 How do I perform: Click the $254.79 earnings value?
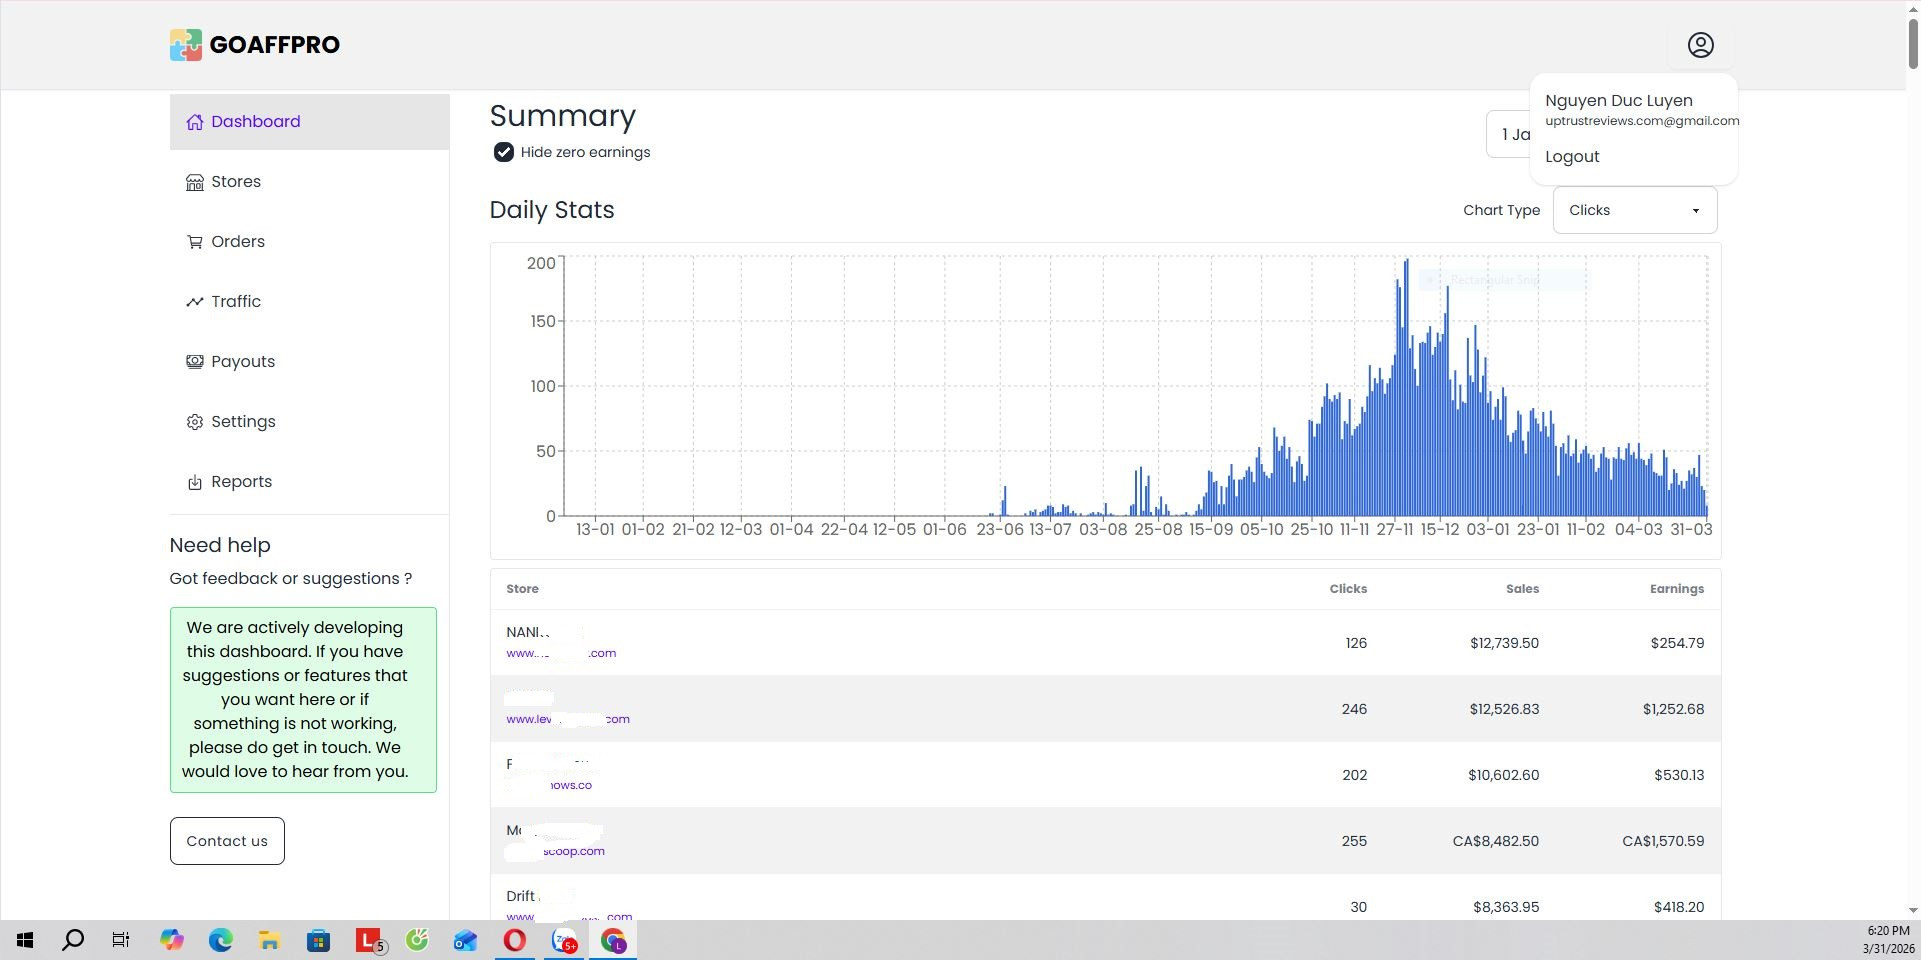pyautogui.click(x=1677, y=643)
